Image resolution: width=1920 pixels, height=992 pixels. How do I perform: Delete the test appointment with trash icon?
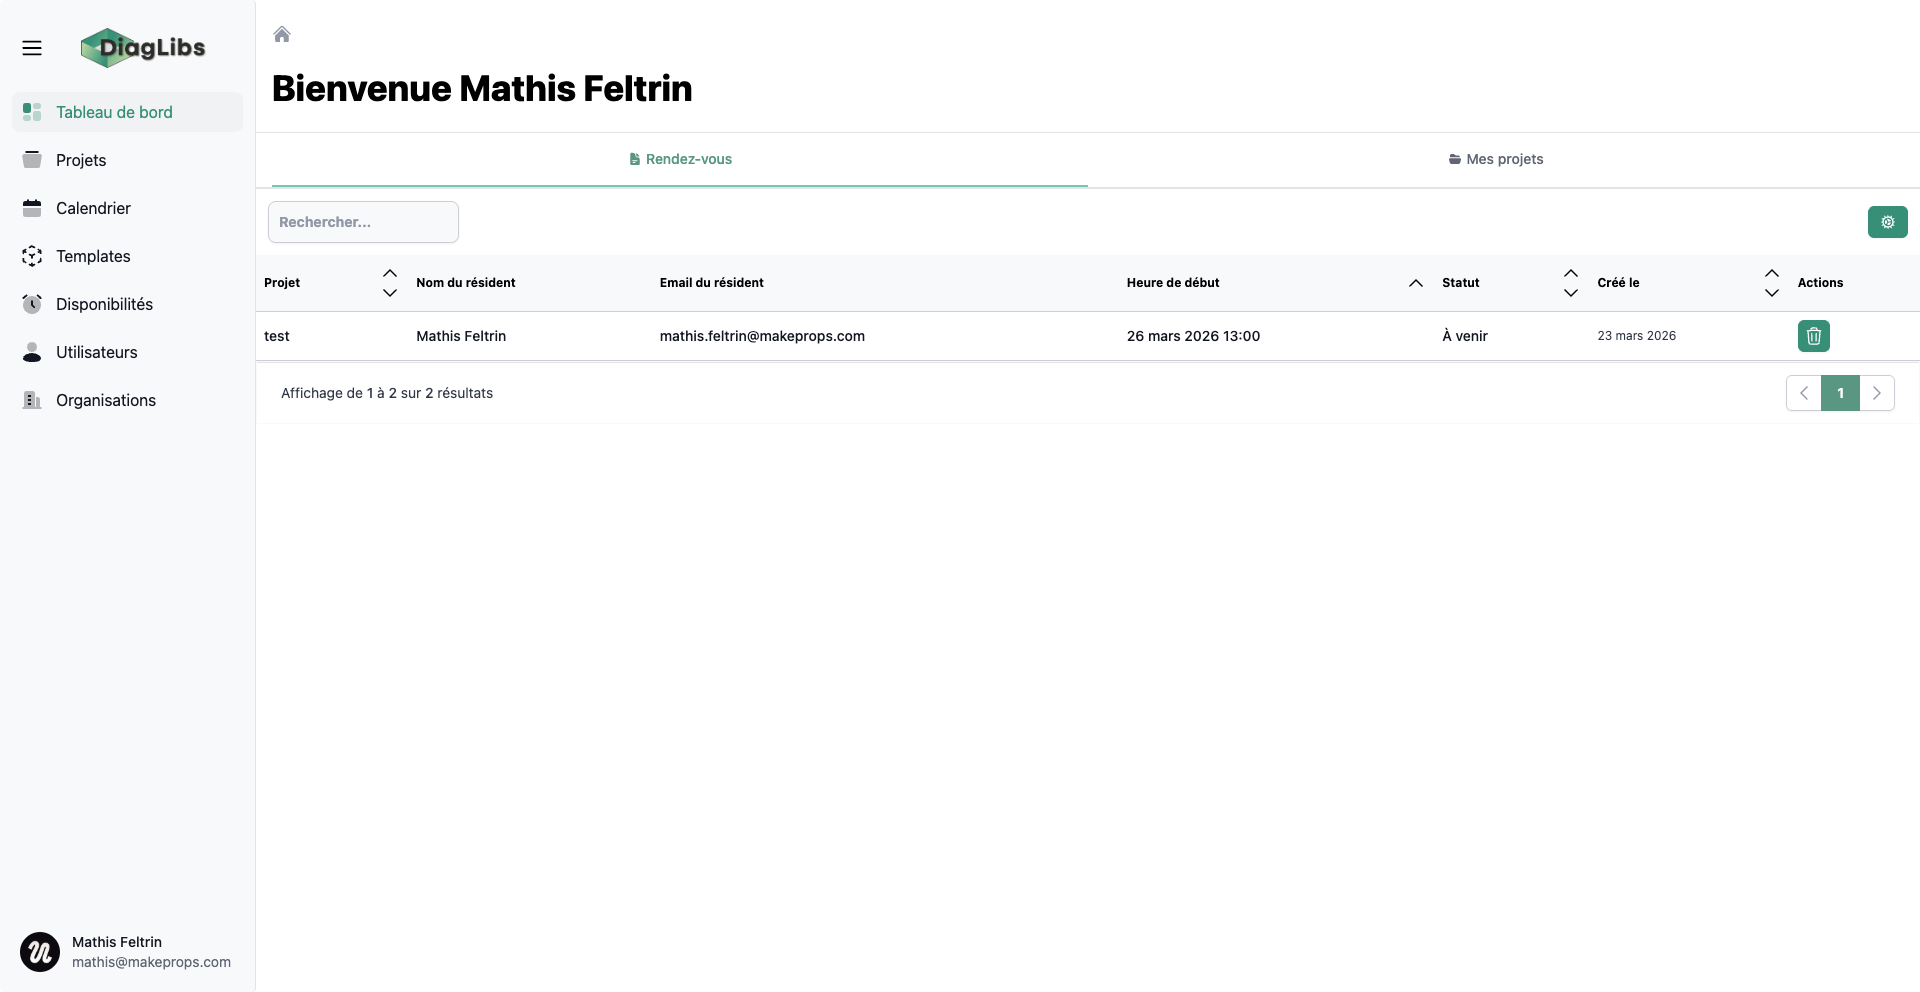pos(1813,336)
